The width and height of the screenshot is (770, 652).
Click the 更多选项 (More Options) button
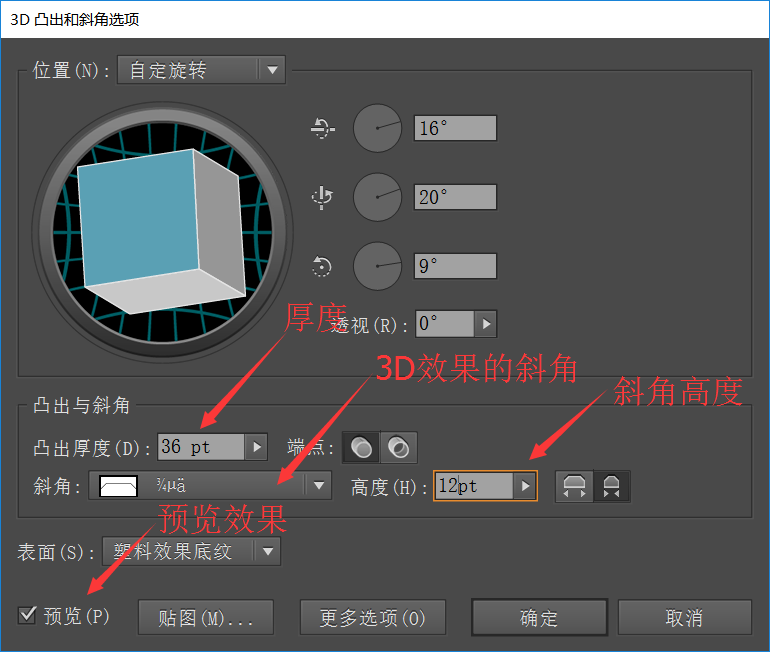[372, 618]
